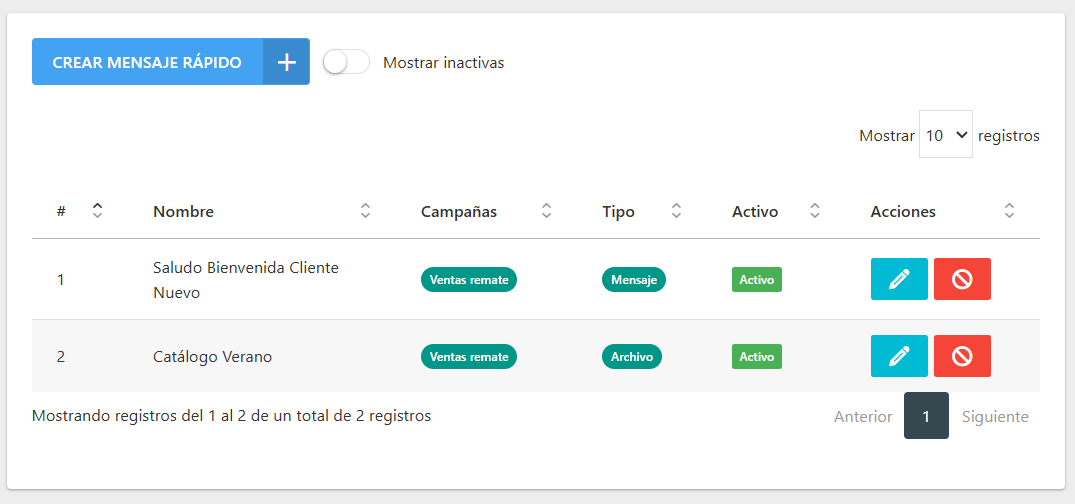Sort table by Activo column arrows
Image resolution: width=1075 pixels, height=504 pixels.
pyautogui.click(x=815, y=211)
